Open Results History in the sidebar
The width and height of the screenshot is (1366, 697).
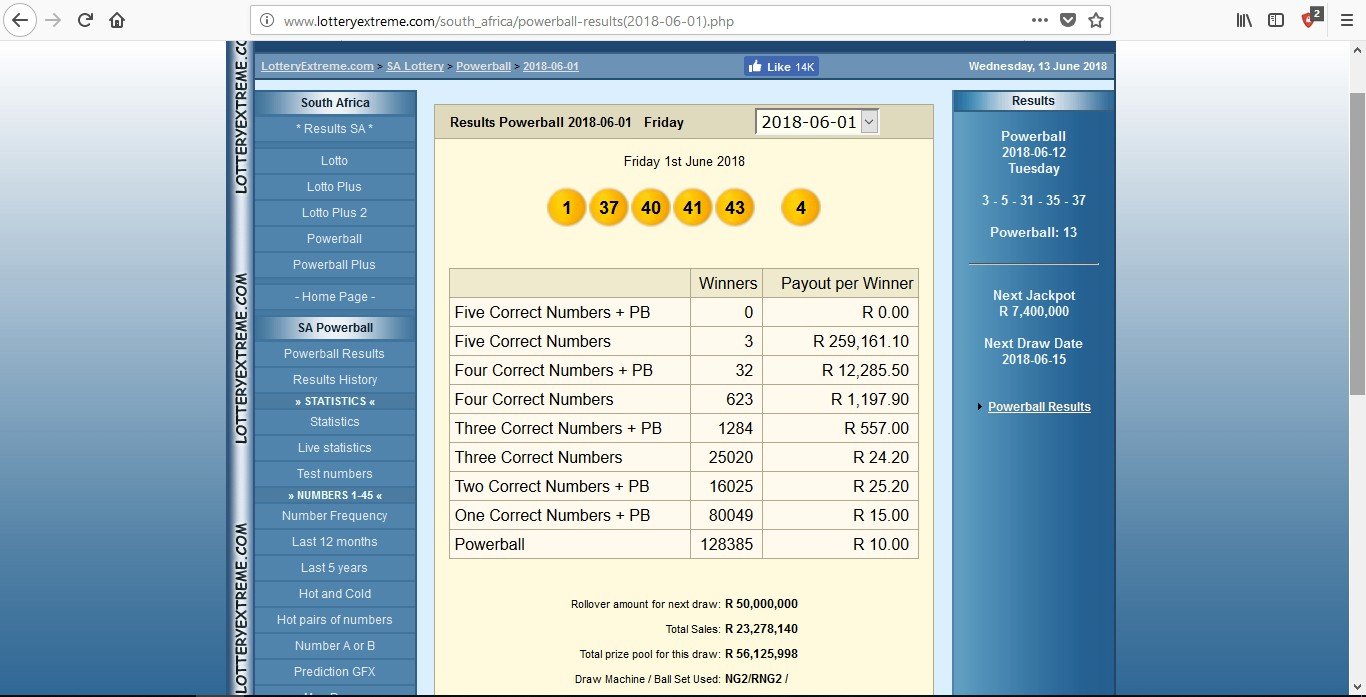point(334,380)
